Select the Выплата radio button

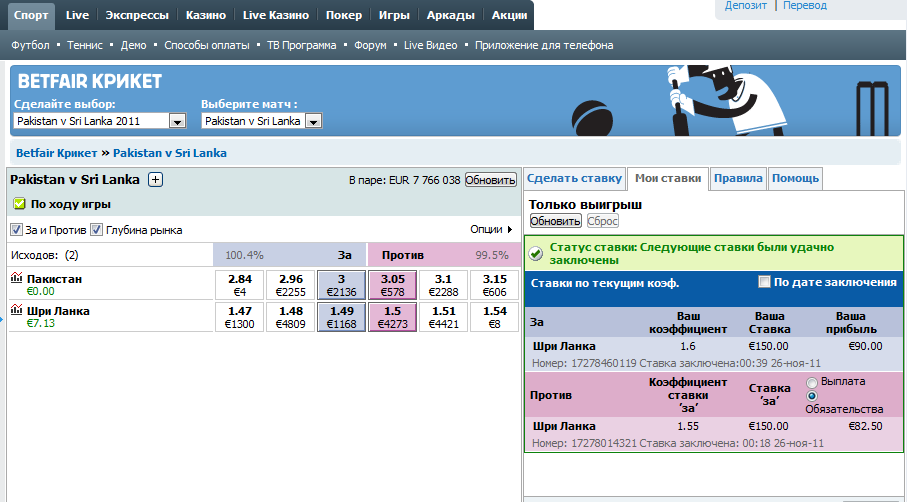click(812, 382)
